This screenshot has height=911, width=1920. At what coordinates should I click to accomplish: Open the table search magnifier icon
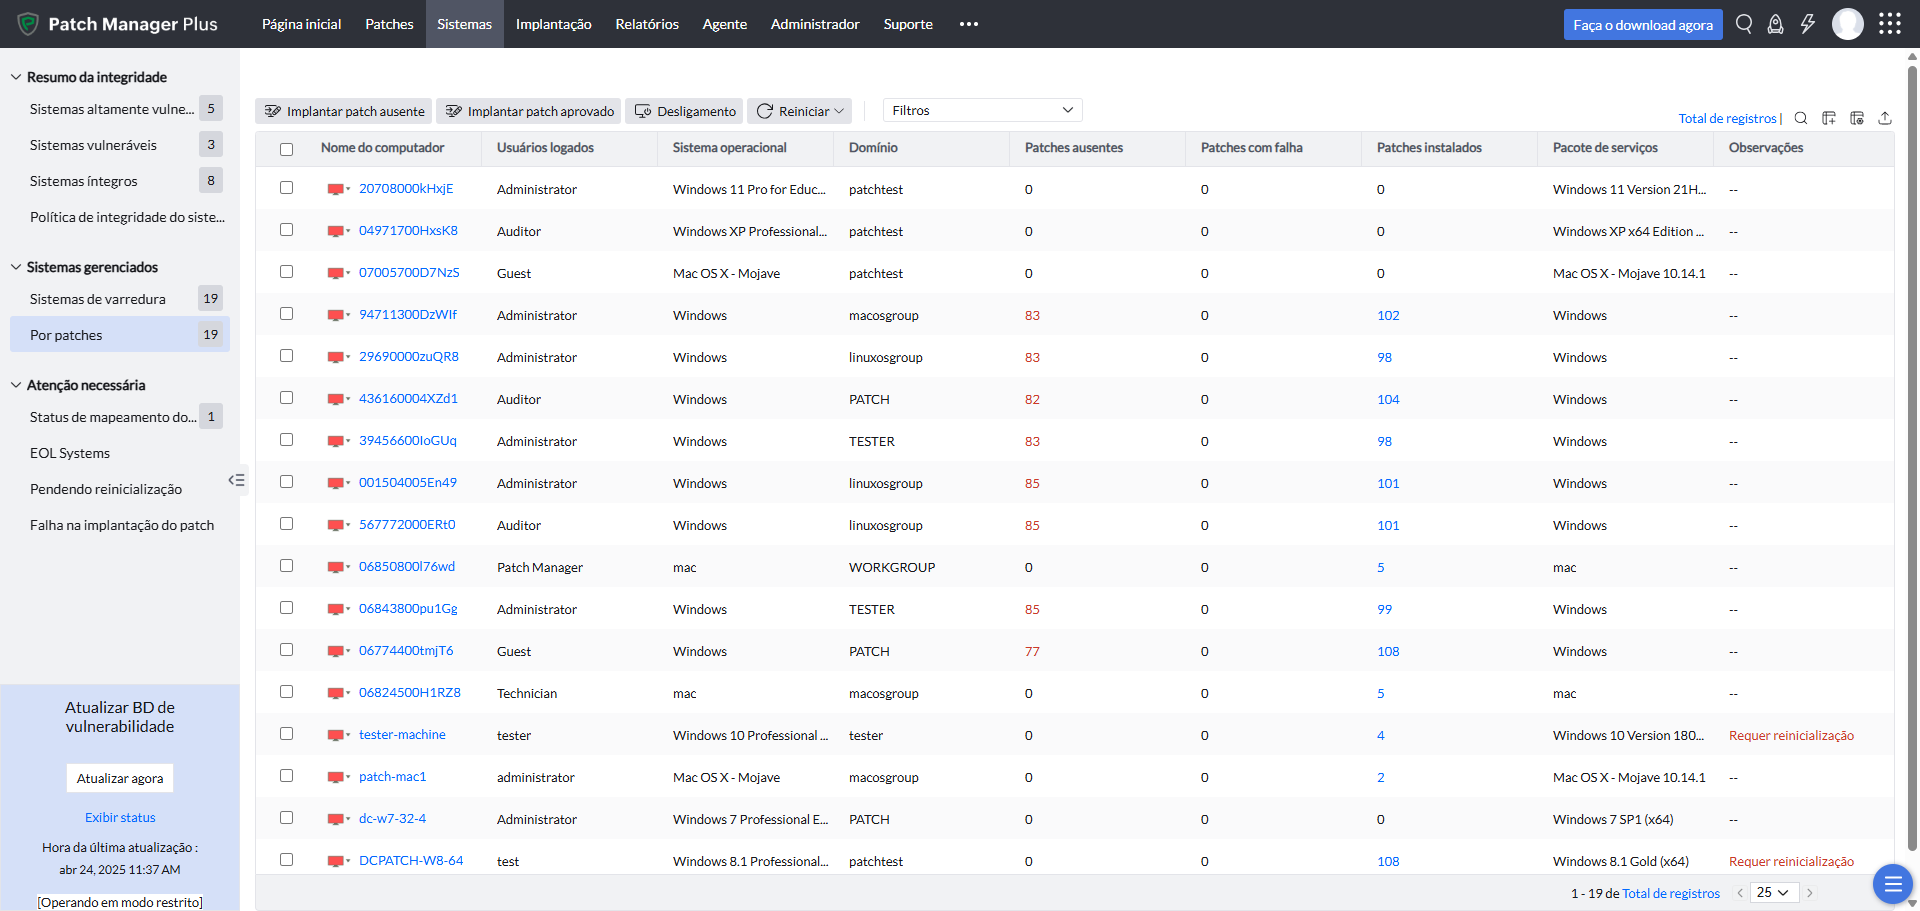(1801, 118)
